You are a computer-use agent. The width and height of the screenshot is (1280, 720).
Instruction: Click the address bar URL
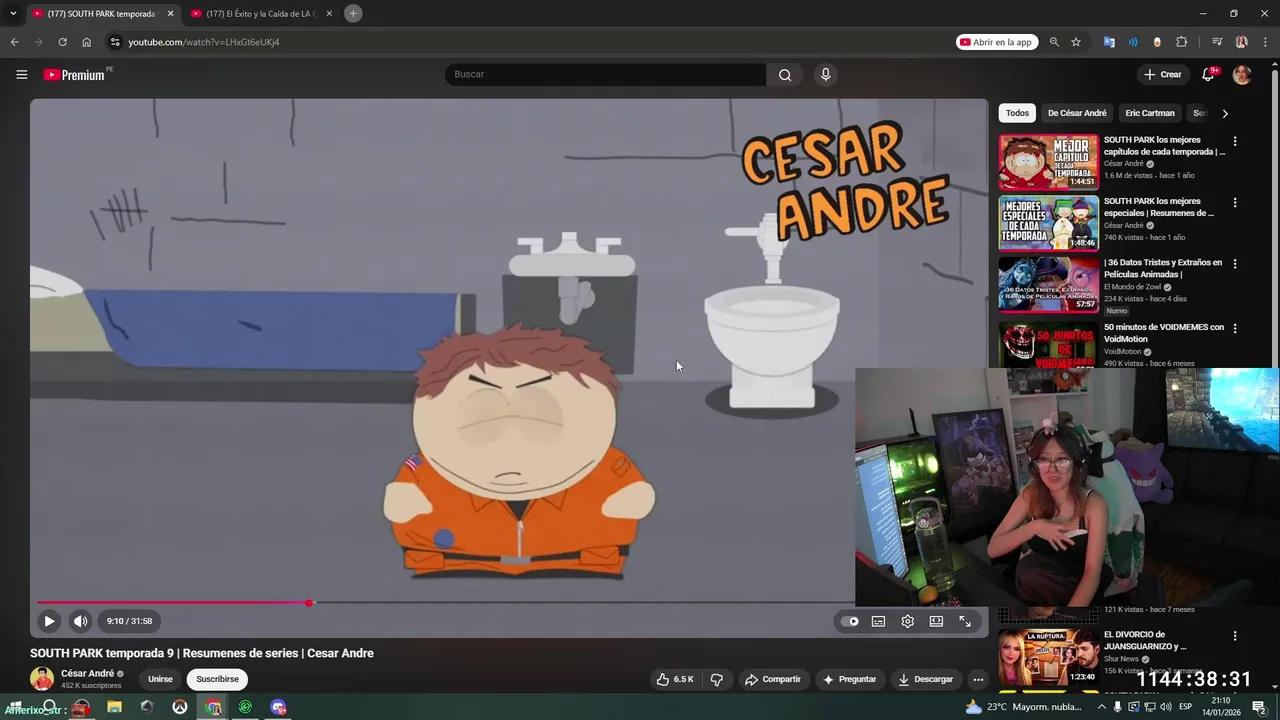(x=204, y=42)
